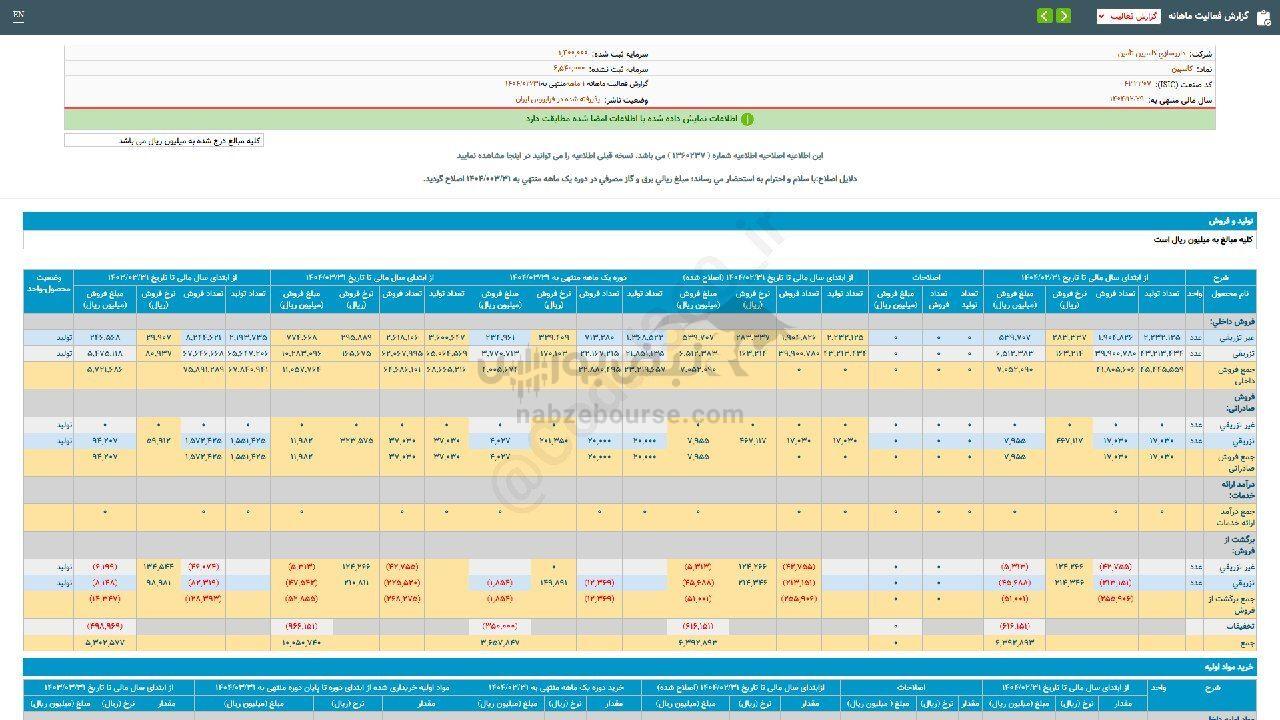Go to next report with right arrow

pos(1063,16)
